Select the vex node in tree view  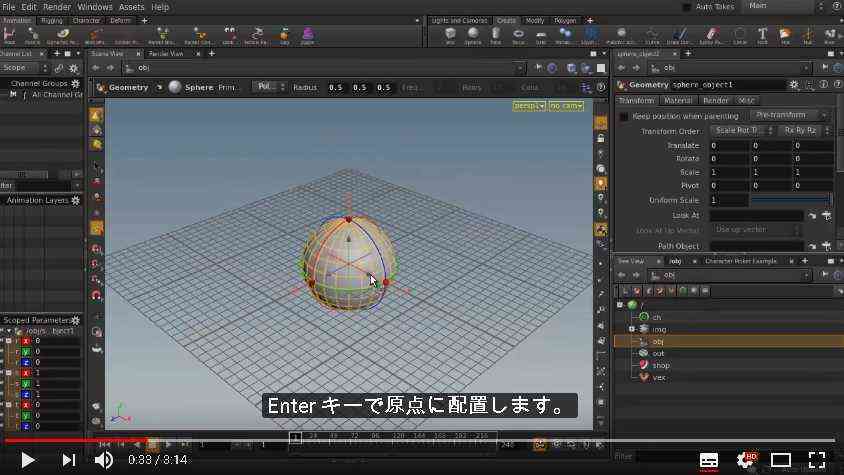(658, 378)
